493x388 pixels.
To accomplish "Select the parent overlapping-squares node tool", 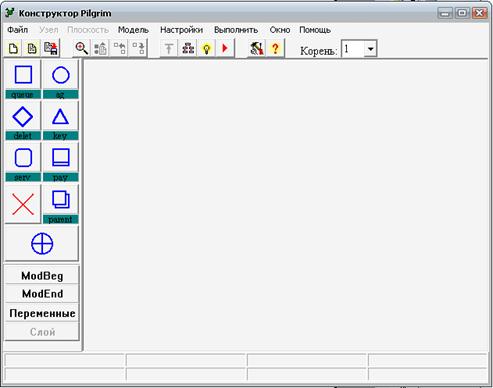I will pos(61,204).
